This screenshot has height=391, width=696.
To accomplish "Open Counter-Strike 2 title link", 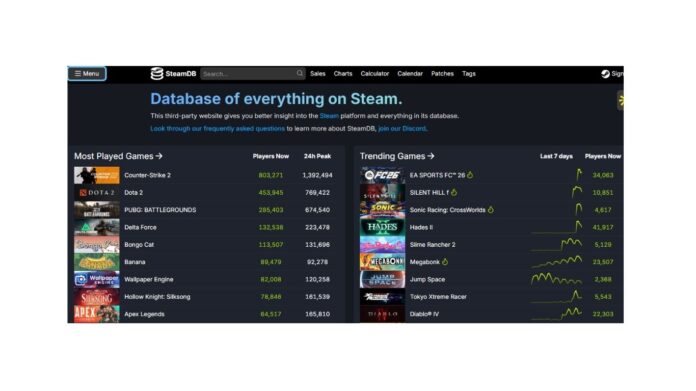I will pyautogui.click(x=147, y=175).
